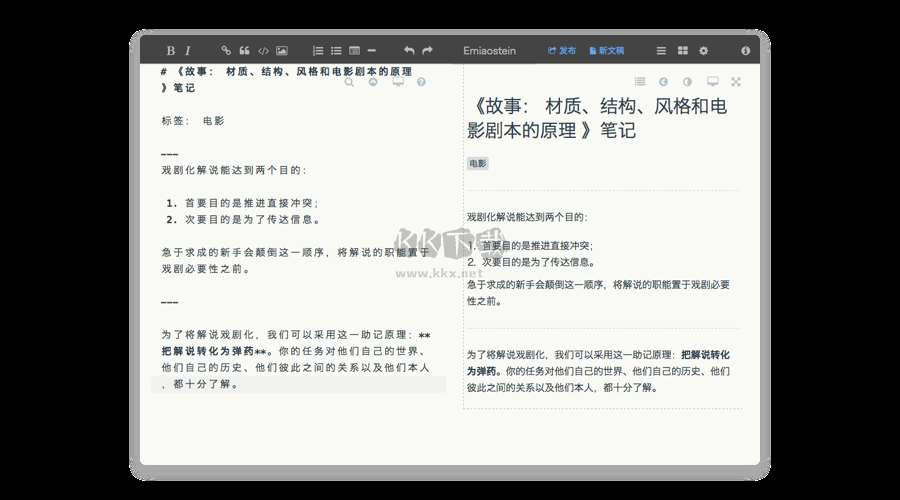900x500 pixels.
Task: Insert a bulleted list
Action: click(336, 50)
